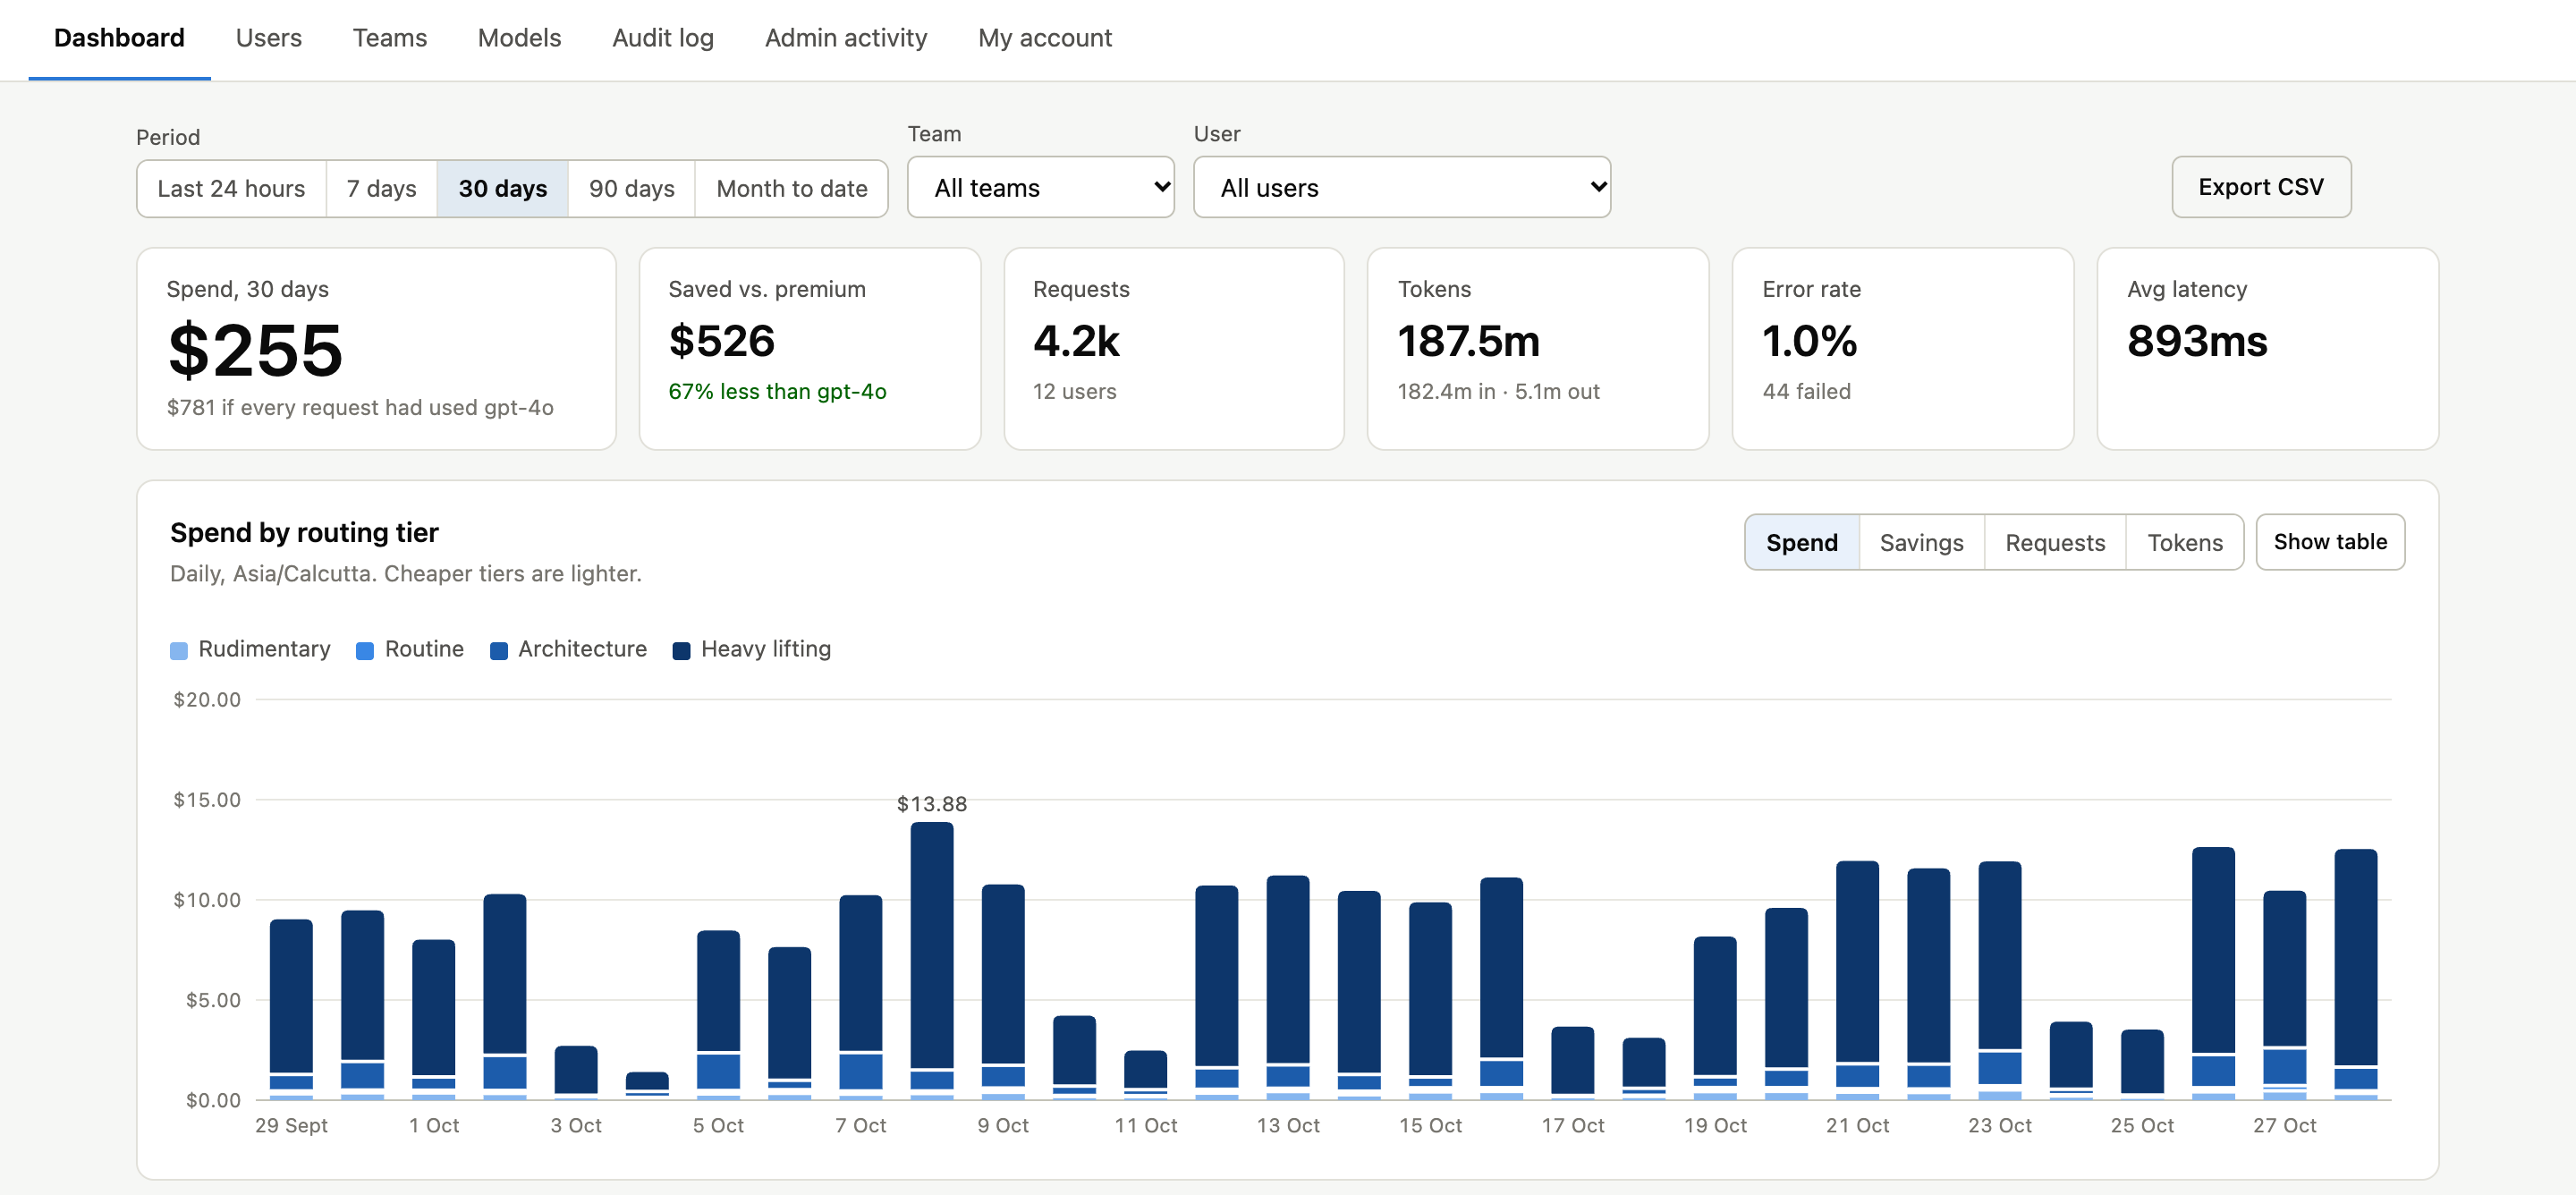
Task: Go to My account tab
Action: click(1044, 38)
